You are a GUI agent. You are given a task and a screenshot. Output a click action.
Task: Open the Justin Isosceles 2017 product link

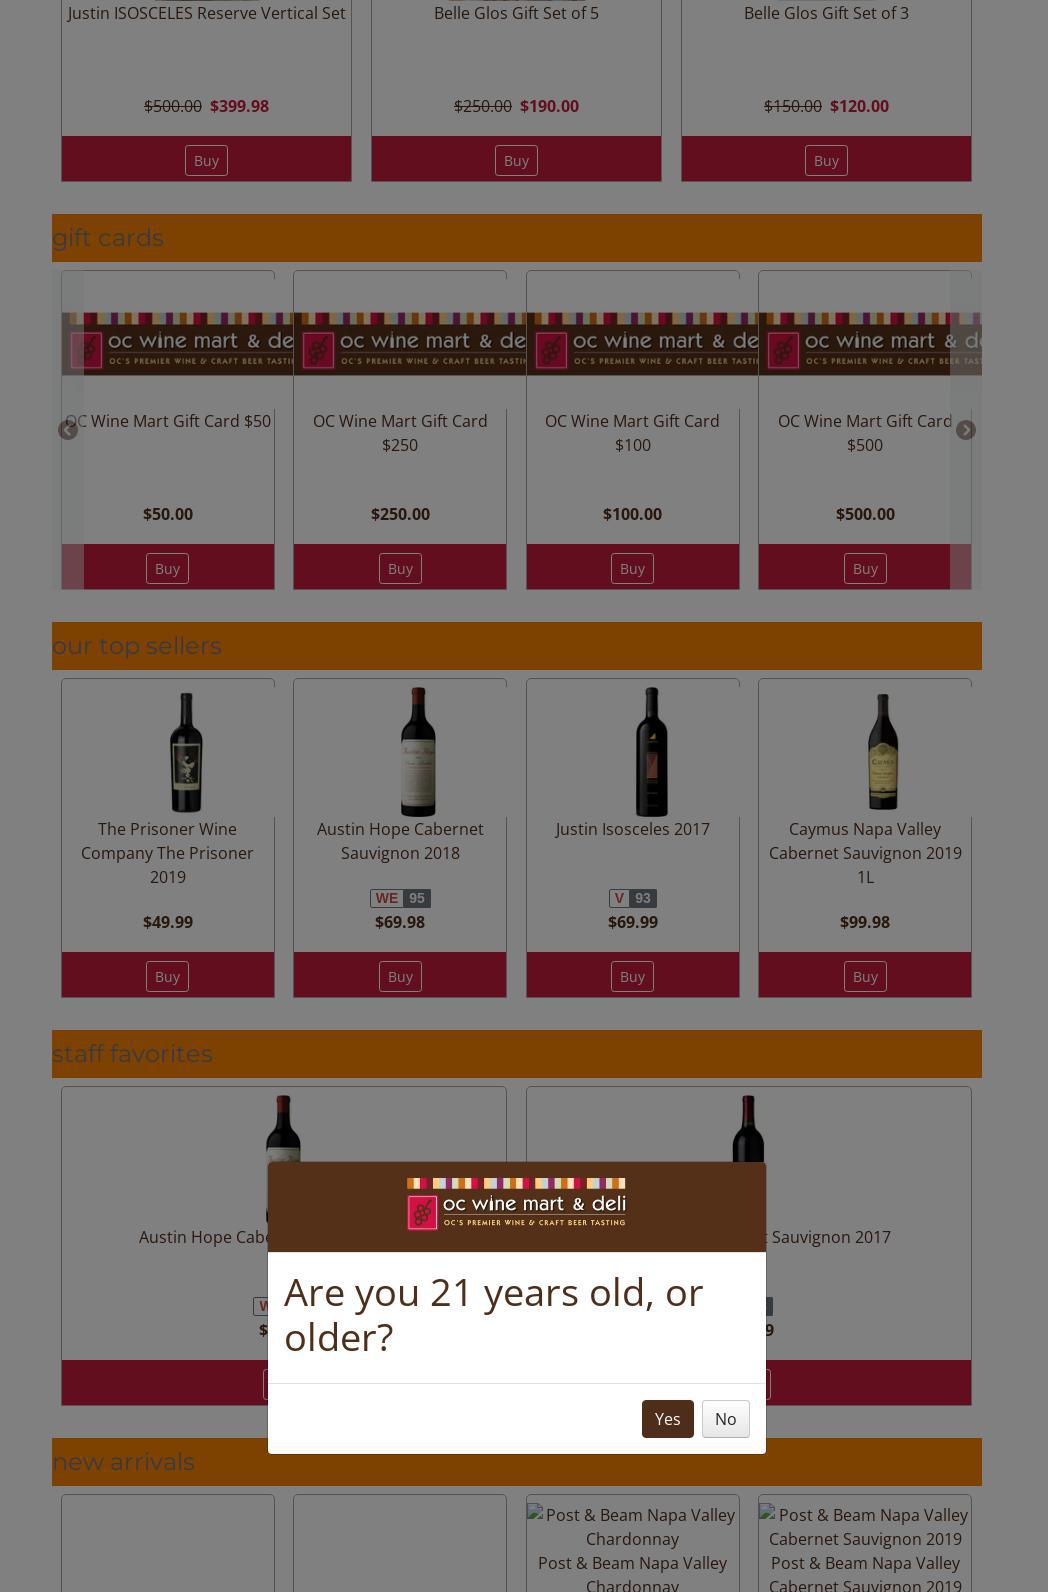(632, 829)
